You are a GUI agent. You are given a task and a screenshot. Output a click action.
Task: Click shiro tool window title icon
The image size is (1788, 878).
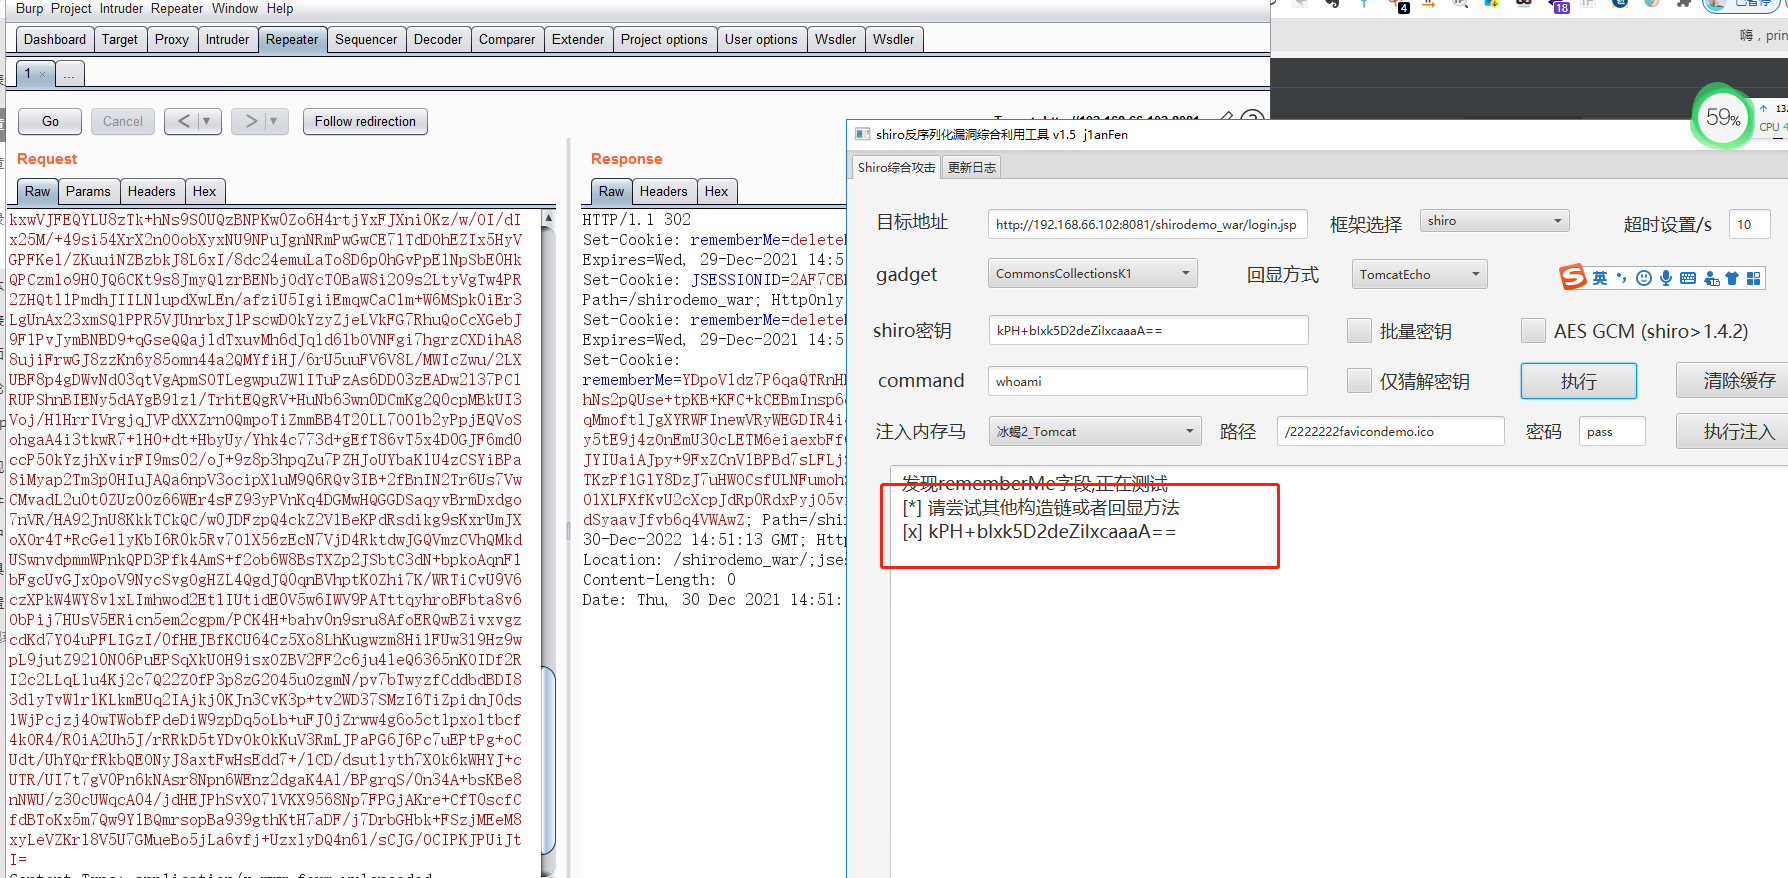(x=862, y=134)
